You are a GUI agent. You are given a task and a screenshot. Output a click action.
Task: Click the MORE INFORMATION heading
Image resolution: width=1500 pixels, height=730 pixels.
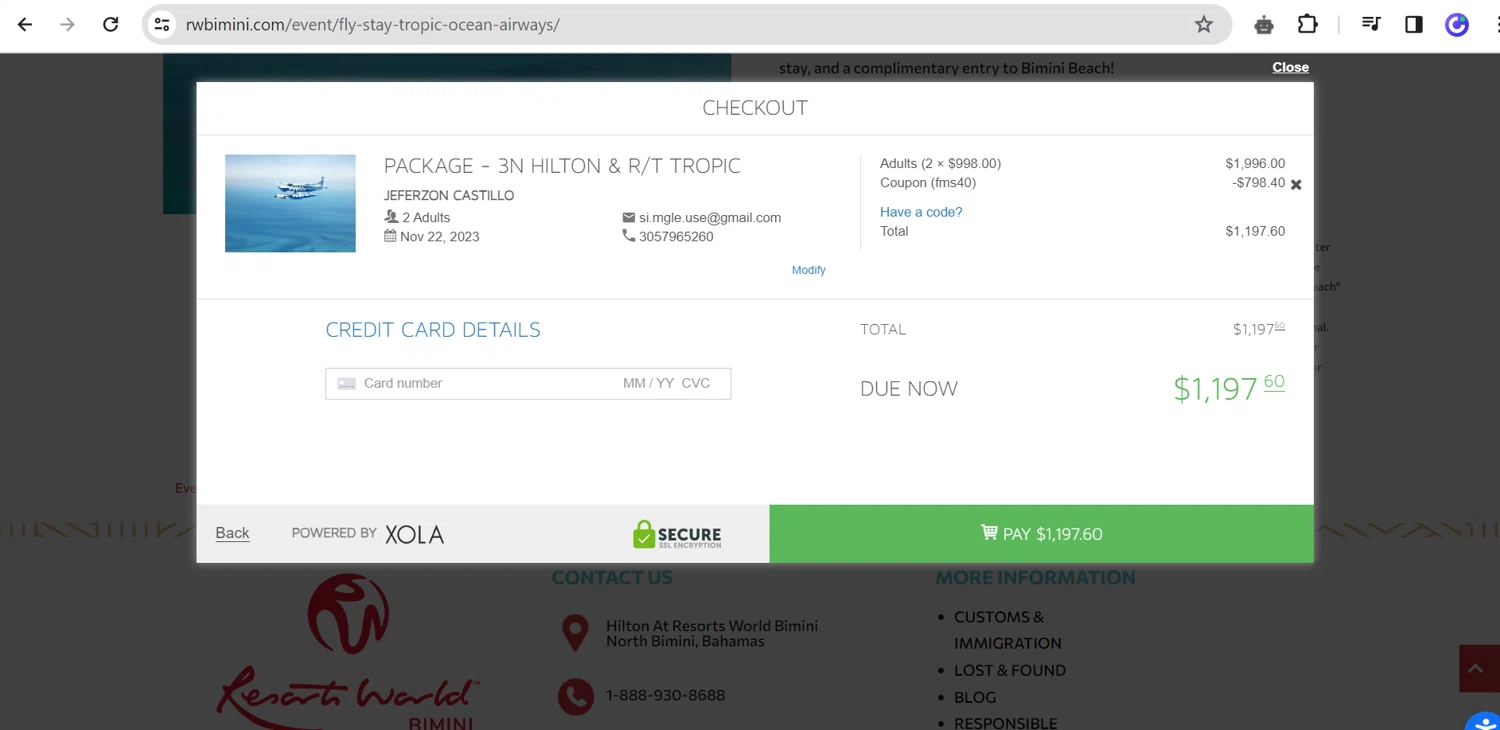coord(1035,578)
